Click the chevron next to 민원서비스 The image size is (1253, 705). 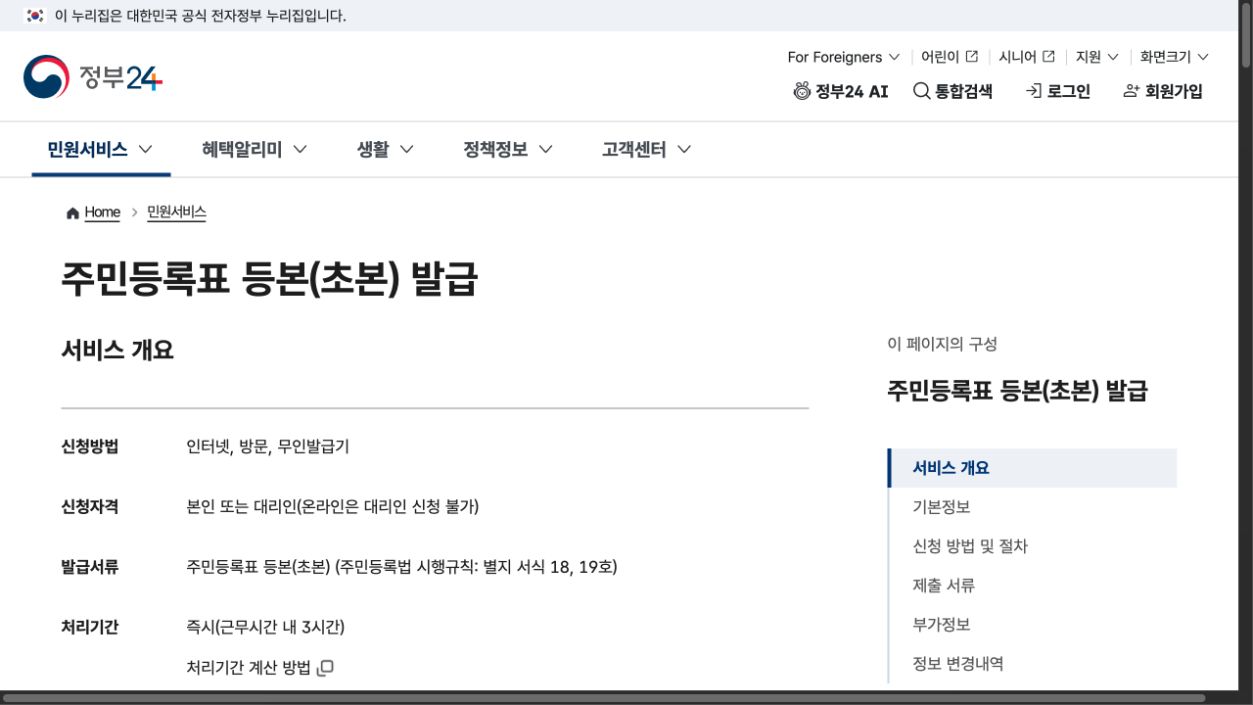(145, 150)
